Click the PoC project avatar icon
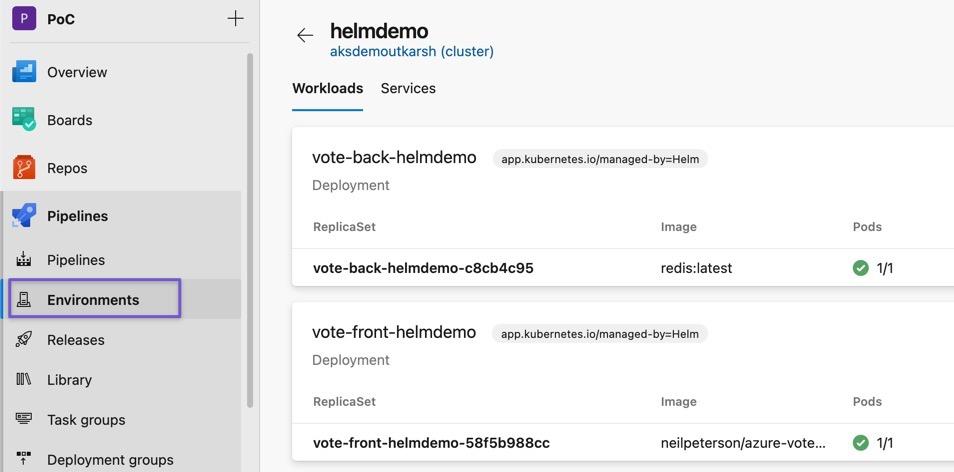The width and height of the screenshot is (954, 472). click(x=24, y=19)
